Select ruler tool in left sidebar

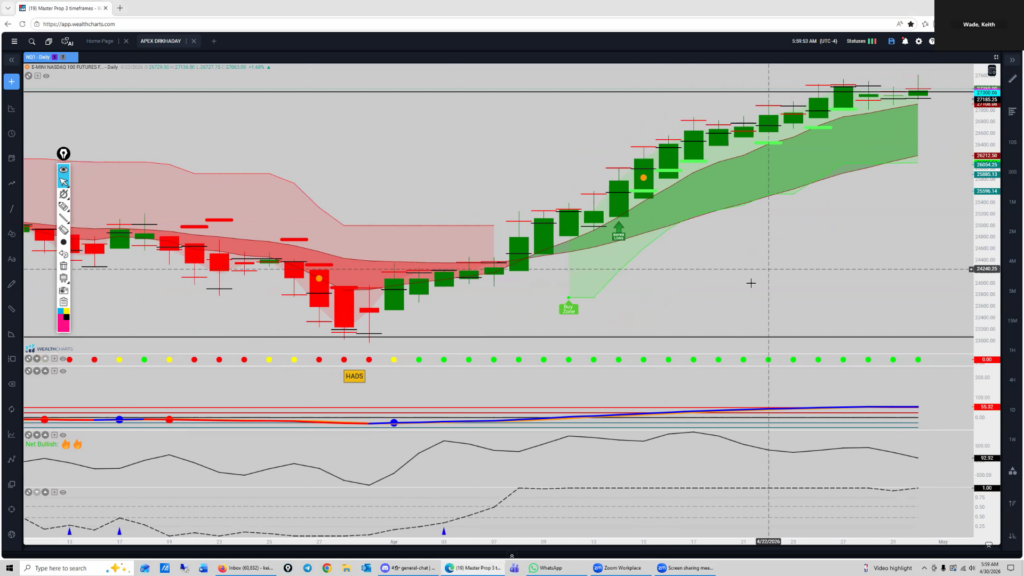click(x=12, y=309)
